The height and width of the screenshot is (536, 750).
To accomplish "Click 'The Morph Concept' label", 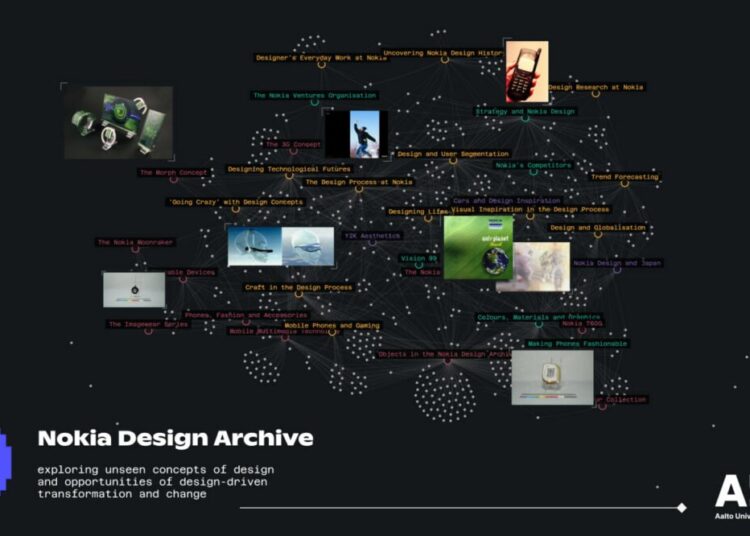I will pos(174,172).
